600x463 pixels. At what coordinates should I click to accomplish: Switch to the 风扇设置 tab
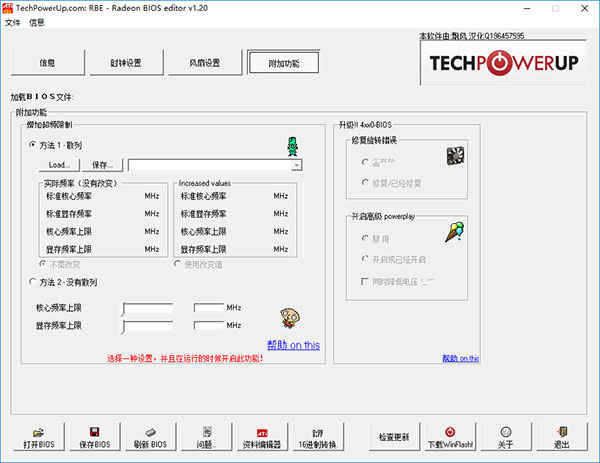click(x=205, y=63)
